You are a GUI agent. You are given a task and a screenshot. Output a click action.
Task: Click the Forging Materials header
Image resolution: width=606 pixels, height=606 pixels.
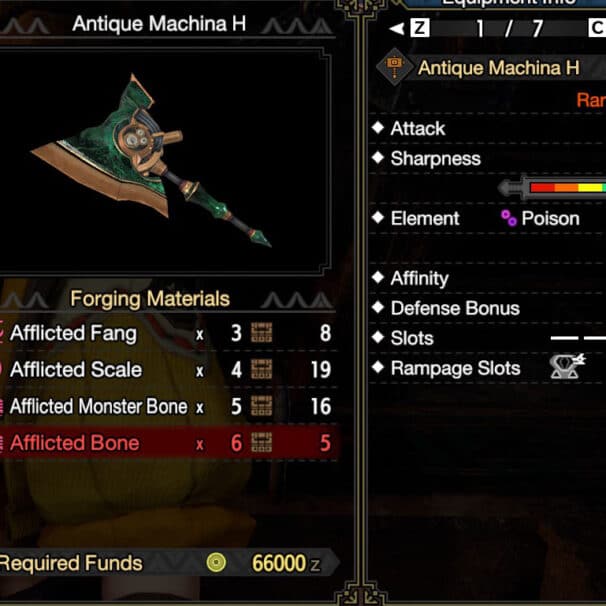[150, 299]
